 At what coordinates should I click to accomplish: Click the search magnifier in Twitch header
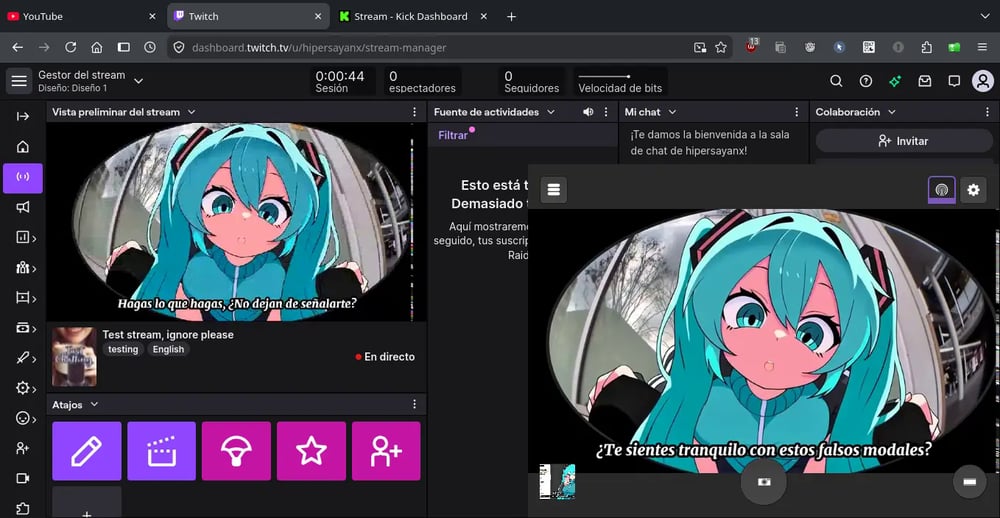coord(836,81)
